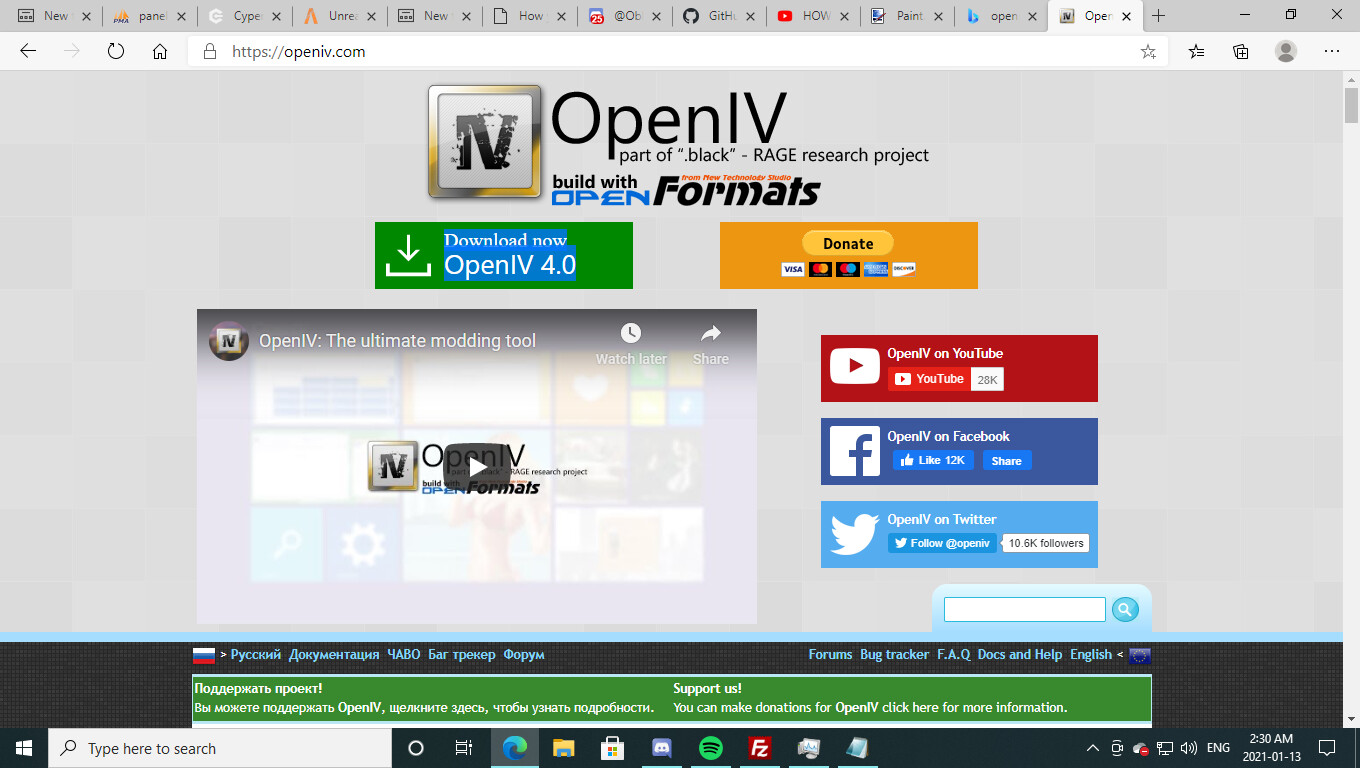Focus the site search text field
The image size is (1360, 768).
1024,609
